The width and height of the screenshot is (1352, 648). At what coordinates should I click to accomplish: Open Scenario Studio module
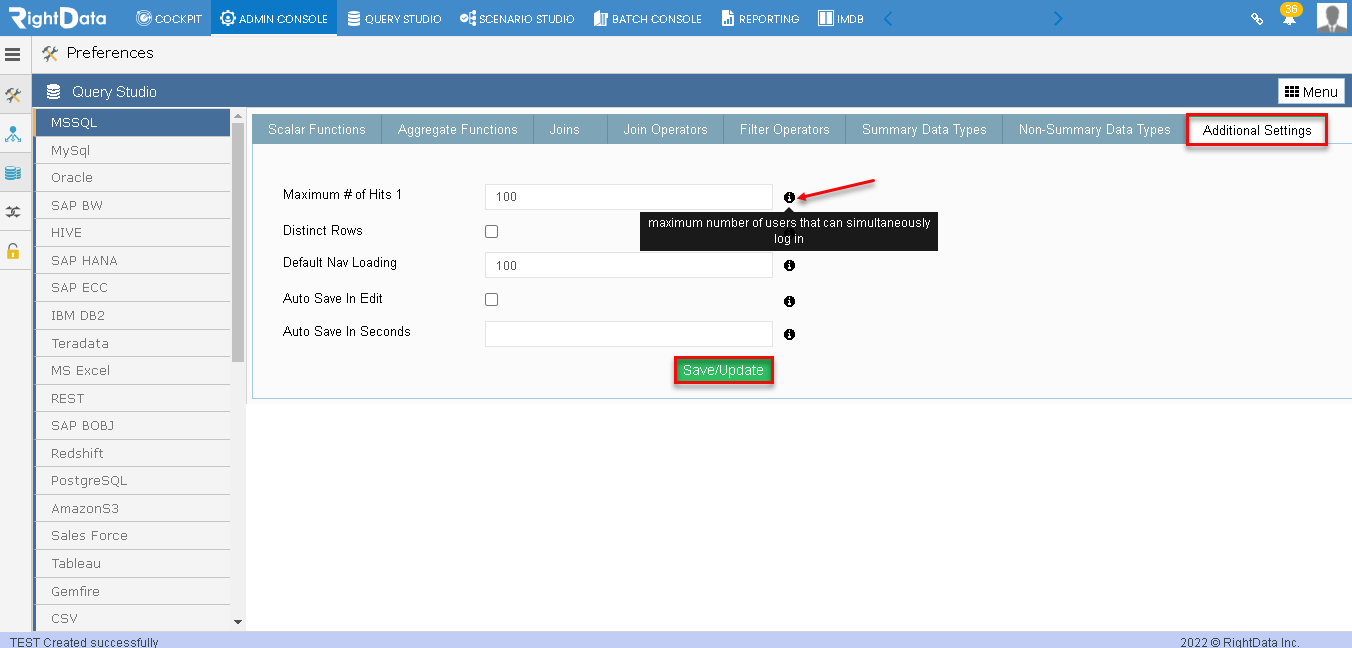coord(517,18)
